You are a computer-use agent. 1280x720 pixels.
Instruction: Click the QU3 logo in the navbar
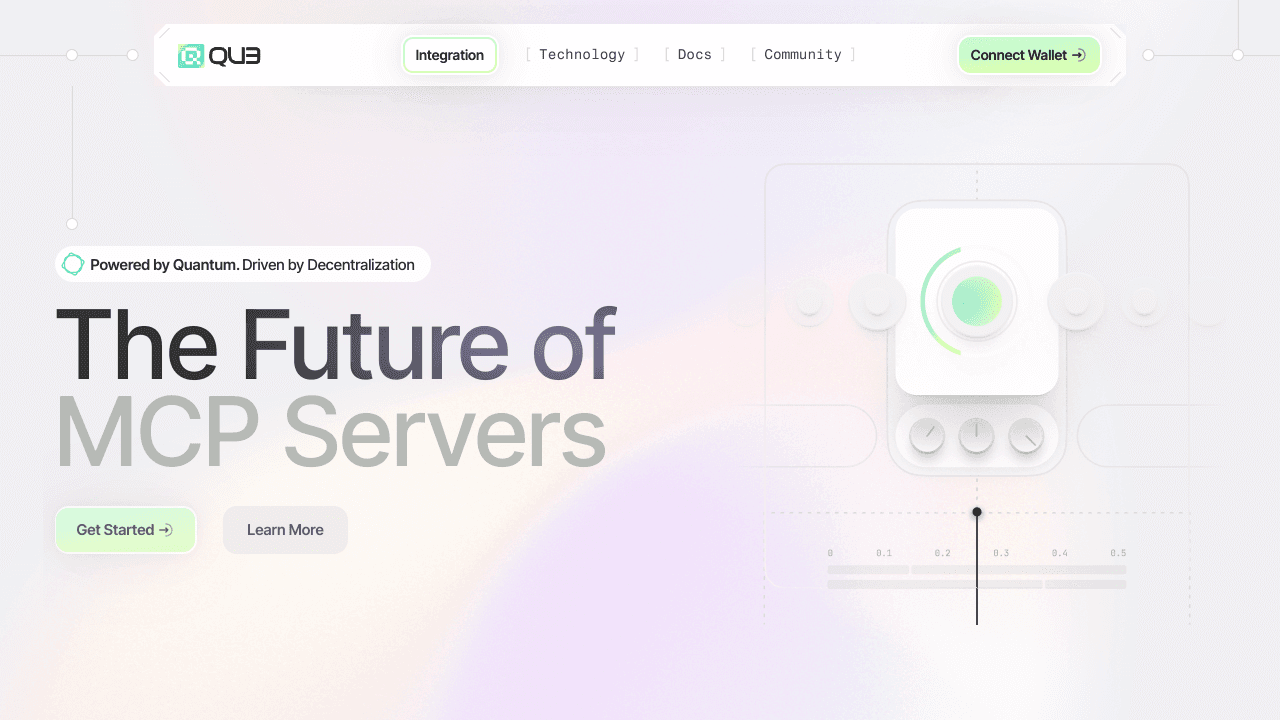coord(219,56)
